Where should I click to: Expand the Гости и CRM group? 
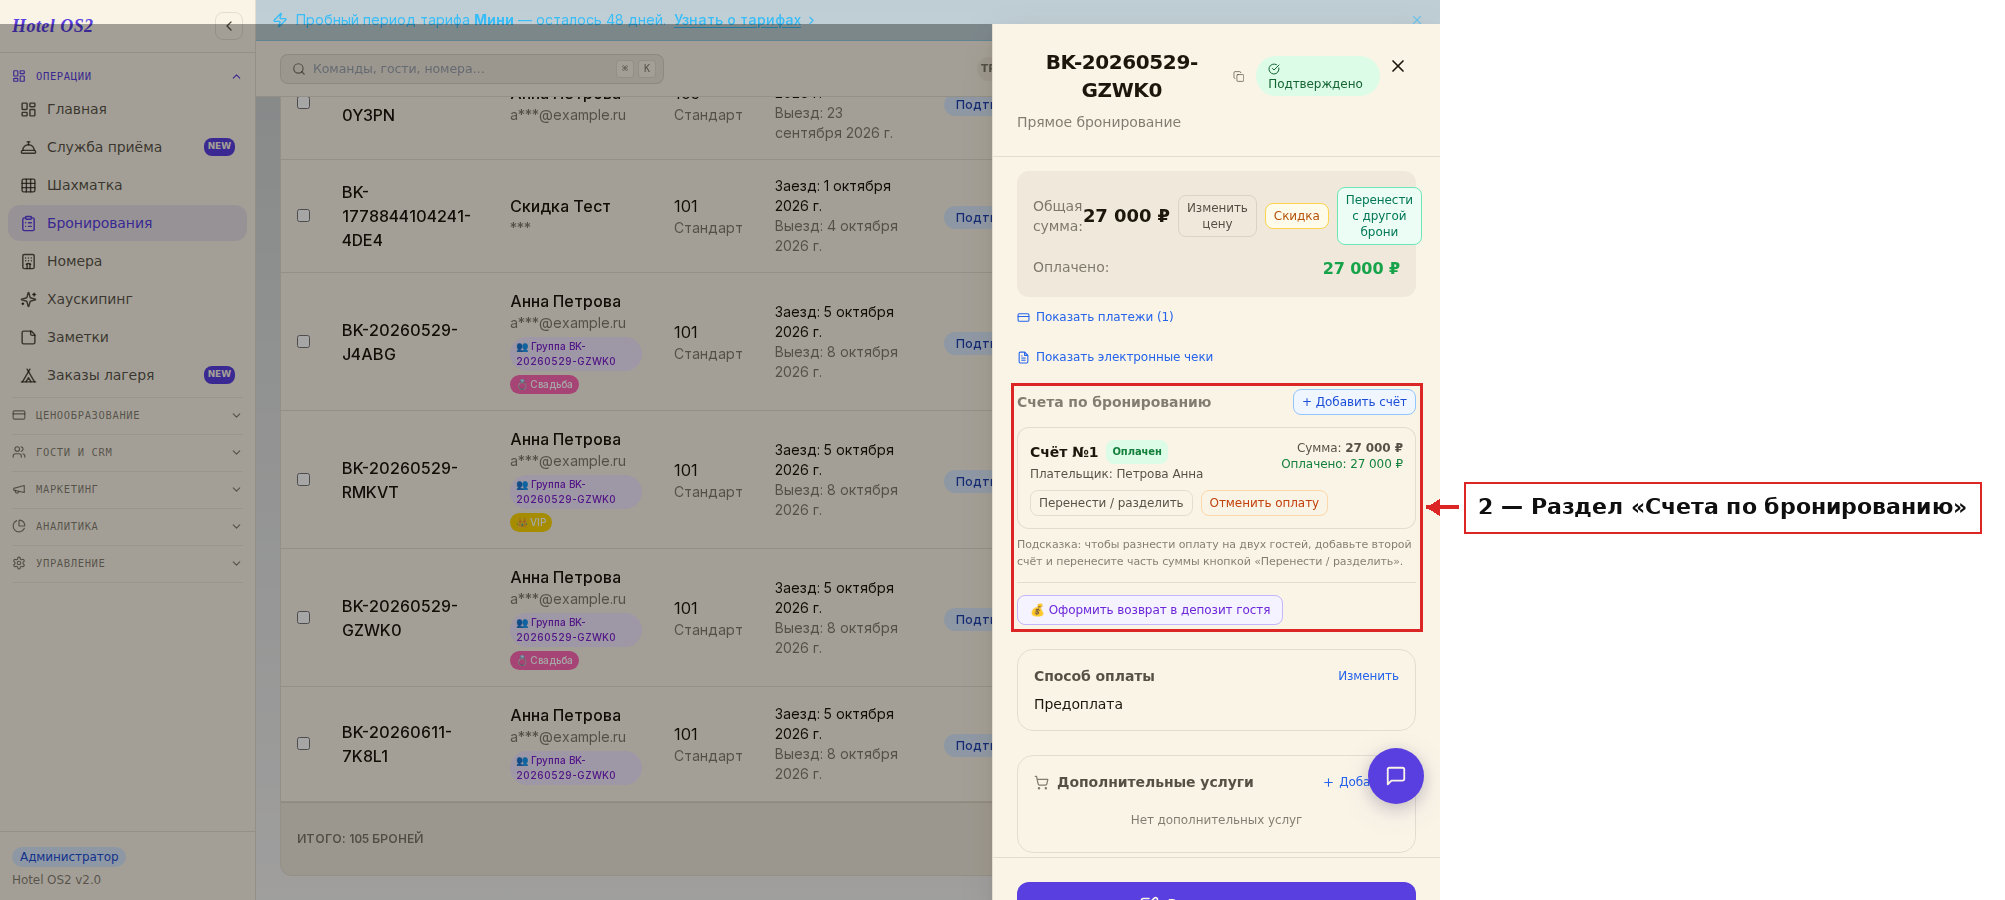[127, 452]
